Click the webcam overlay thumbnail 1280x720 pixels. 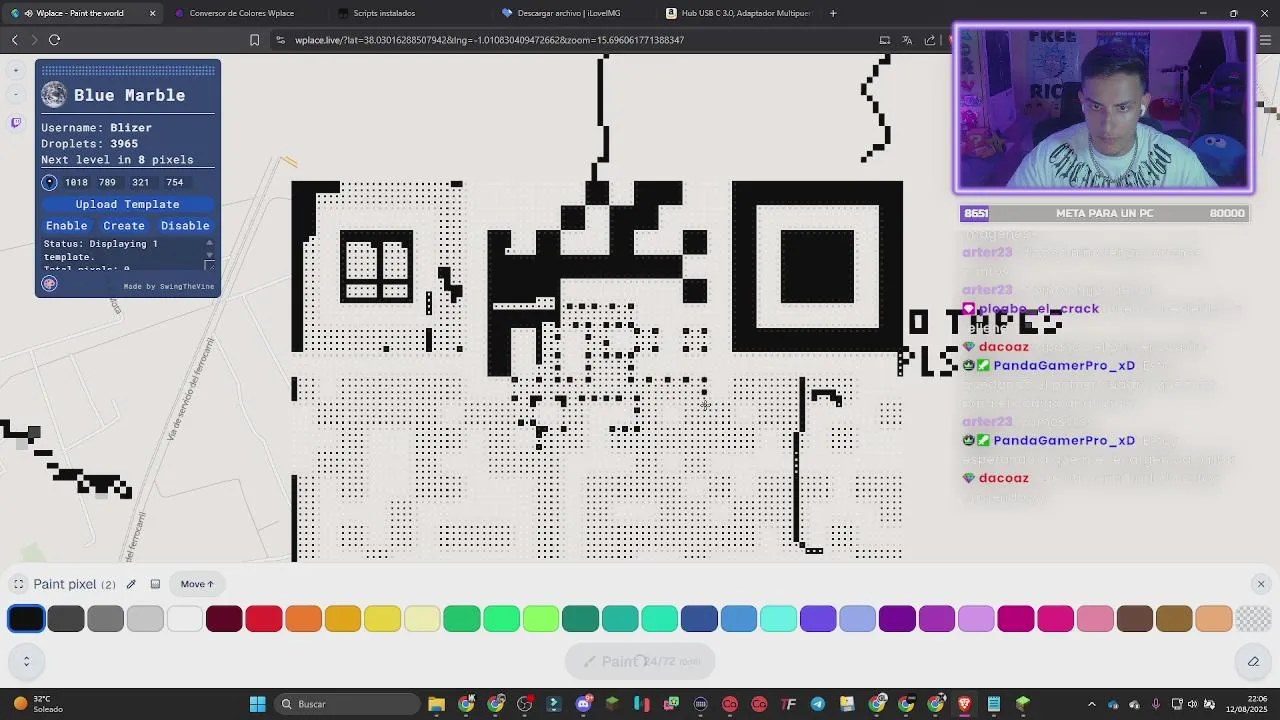tap(1103, 108)
